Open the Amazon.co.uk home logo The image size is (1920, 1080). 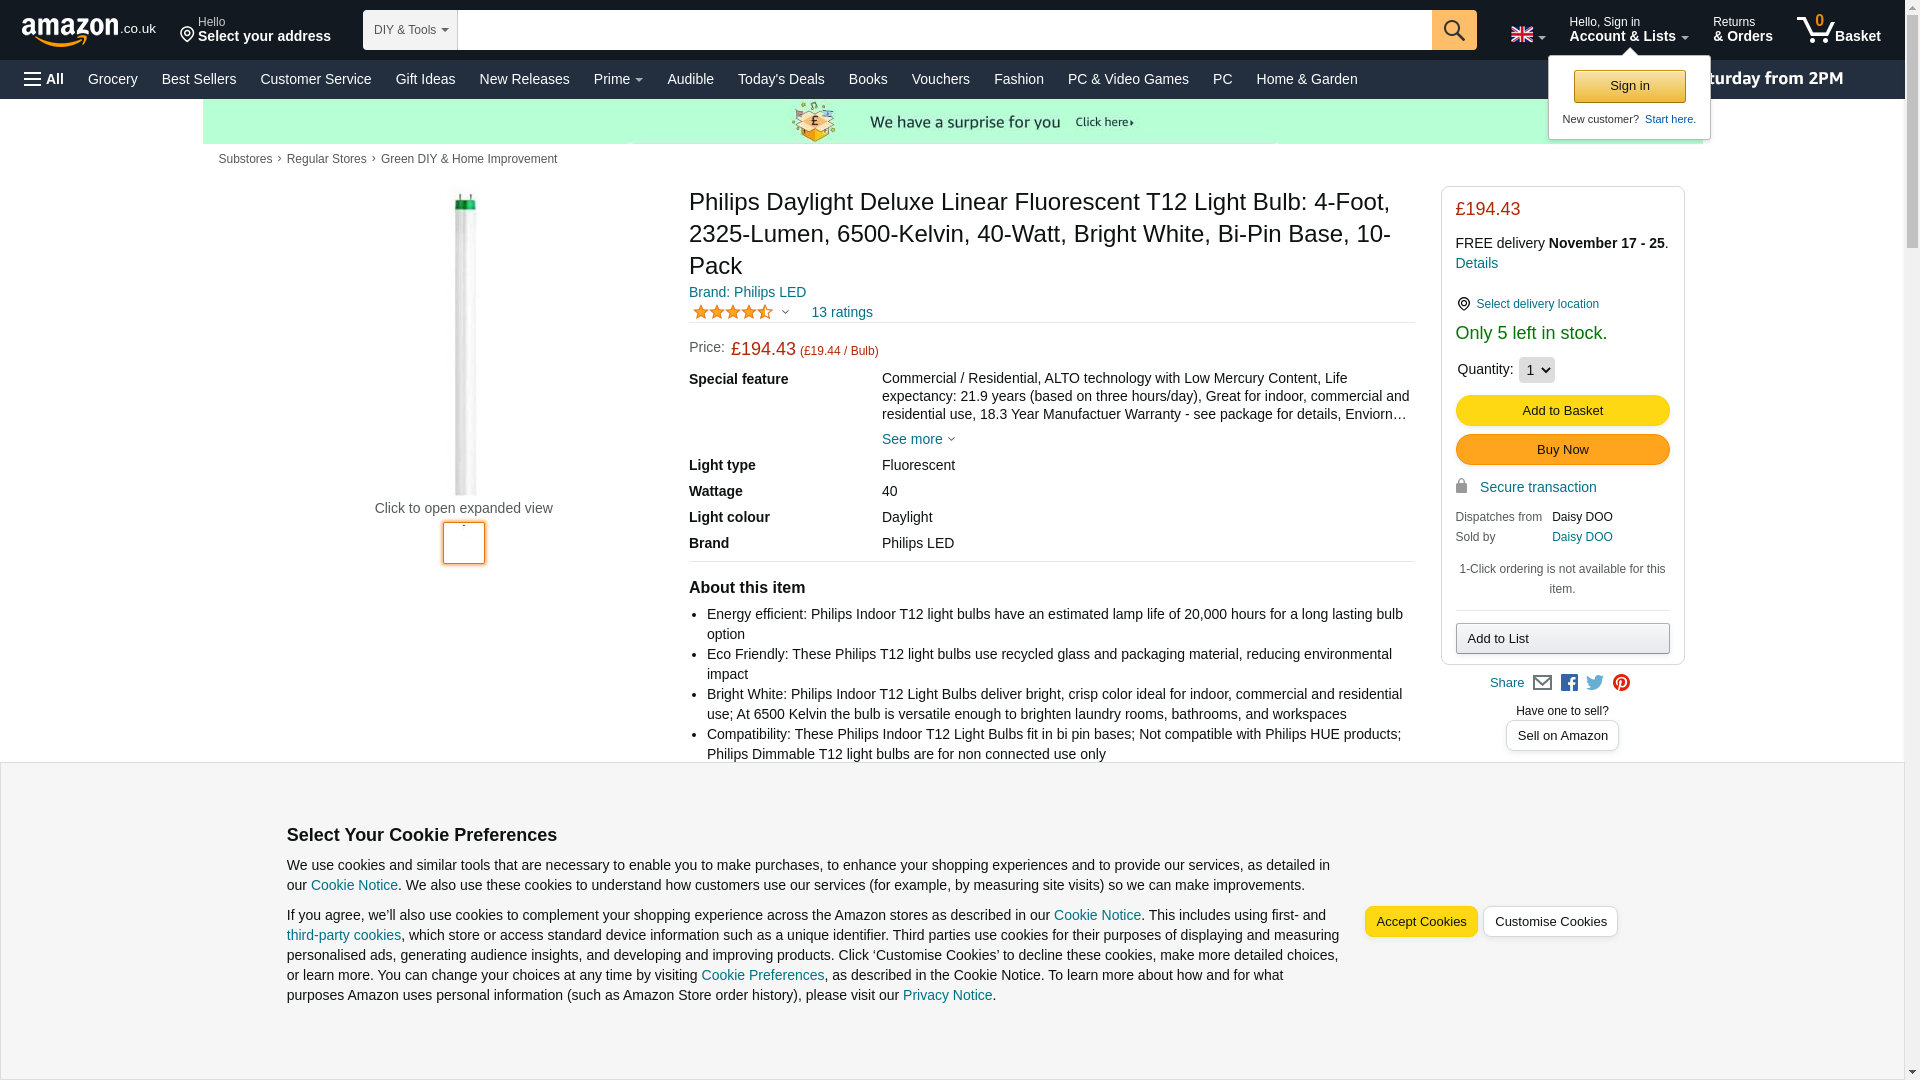pyautogui.click(x=88, y=31)
